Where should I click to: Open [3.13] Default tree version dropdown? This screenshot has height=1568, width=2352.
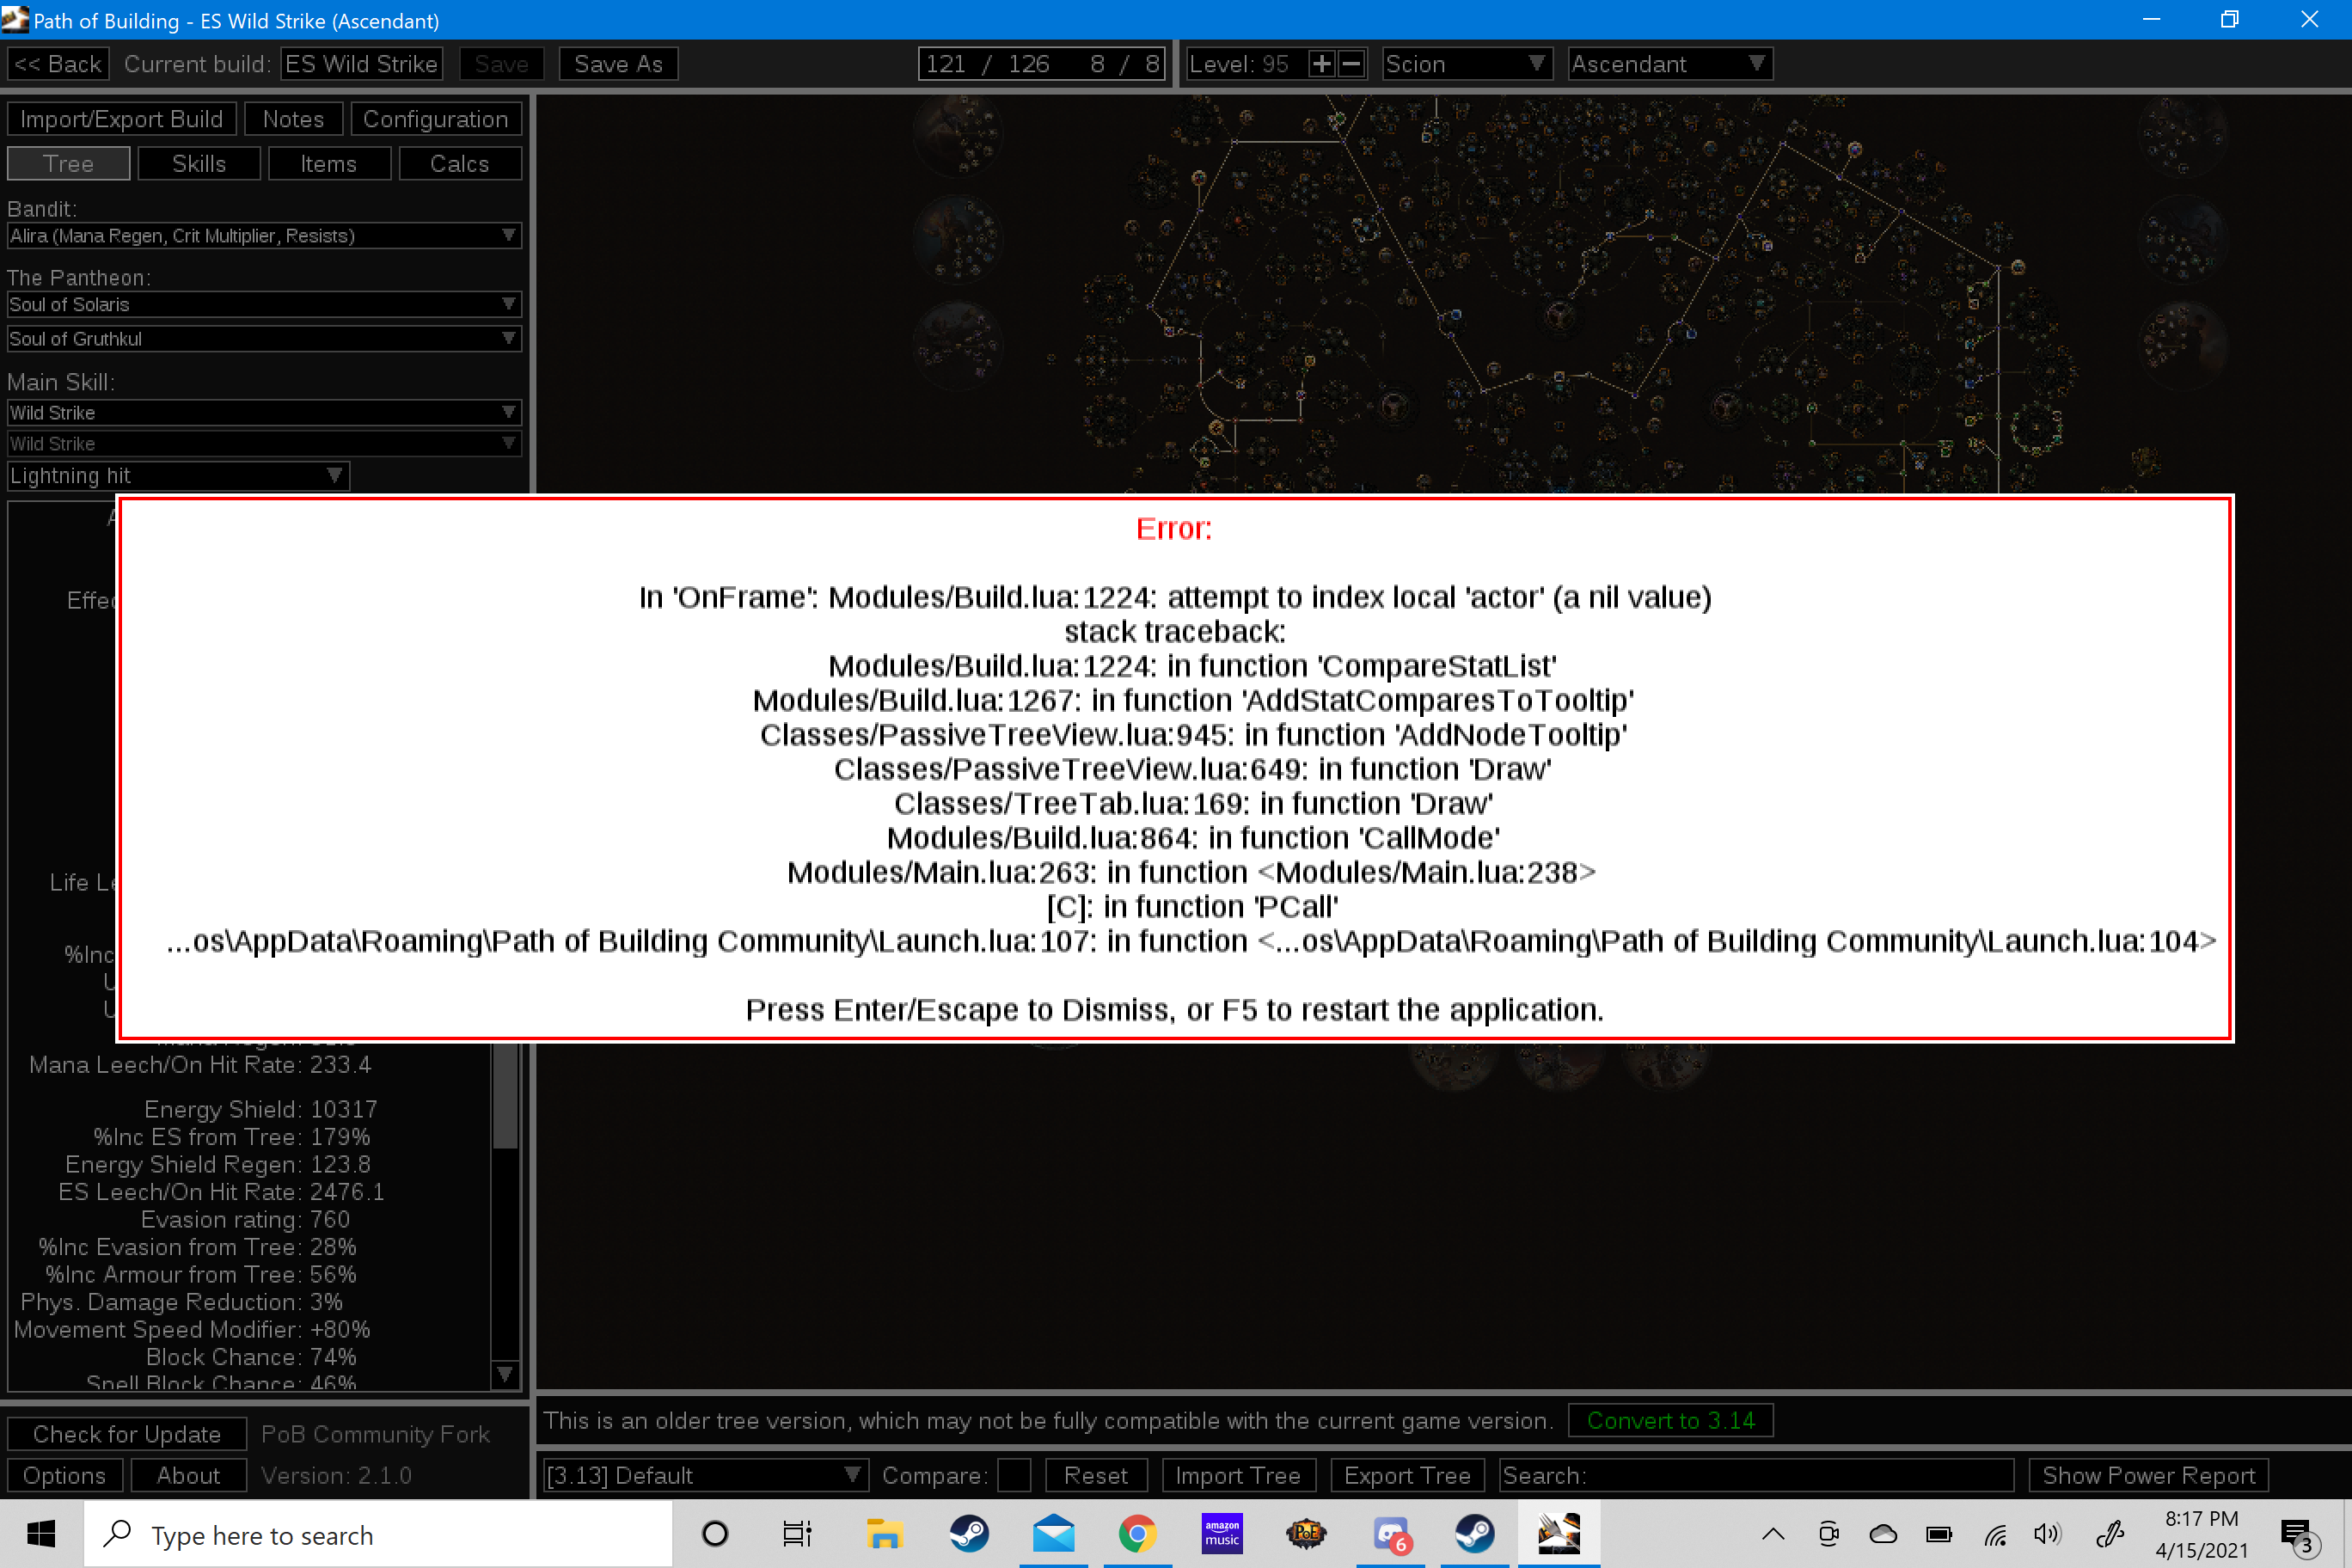coord(705,1475)
